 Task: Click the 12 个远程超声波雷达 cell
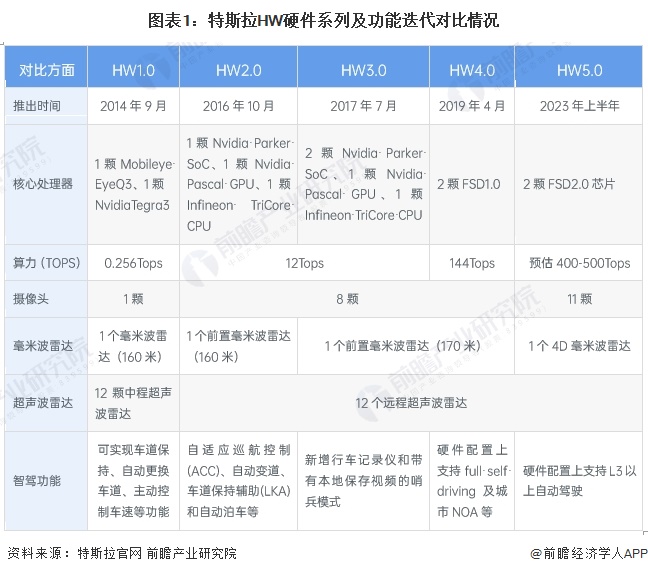coord(411,403)
